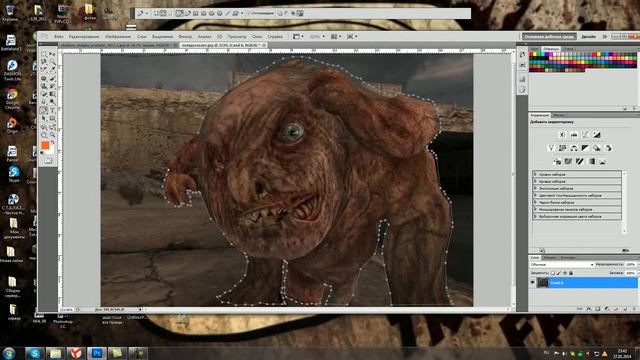Expand Цветовой тон/Насыщенность наборы presets
This screenshot has height=360, width=640.
(535, 195)
